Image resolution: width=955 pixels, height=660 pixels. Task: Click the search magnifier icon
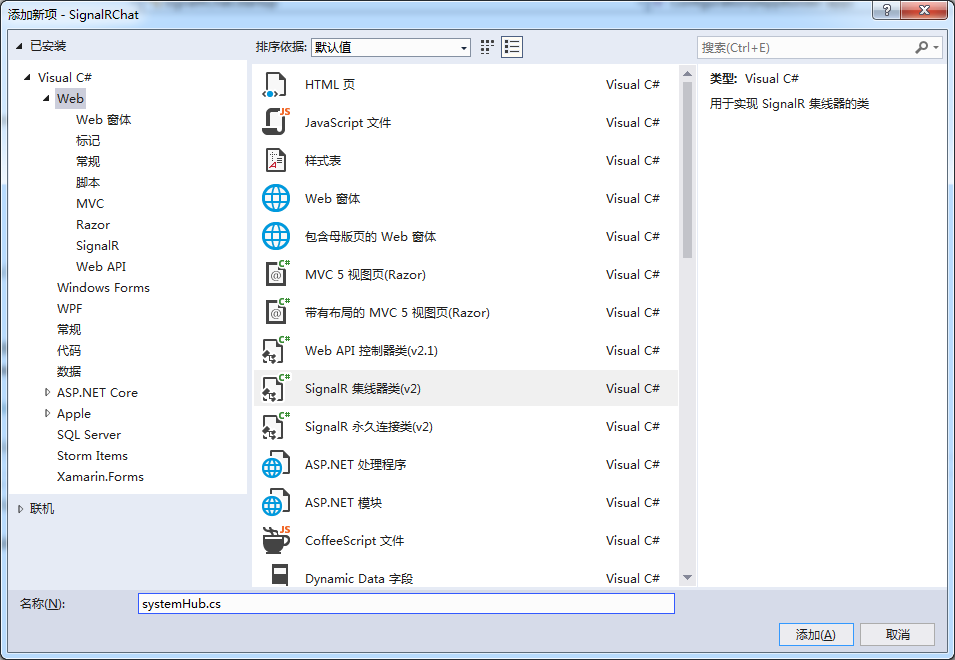point(922,47)
